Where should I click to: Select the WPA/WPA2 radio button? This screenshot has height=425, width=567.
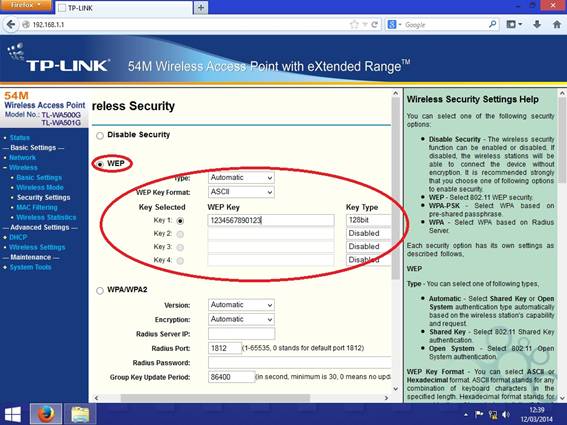click(x=100, y=290)
